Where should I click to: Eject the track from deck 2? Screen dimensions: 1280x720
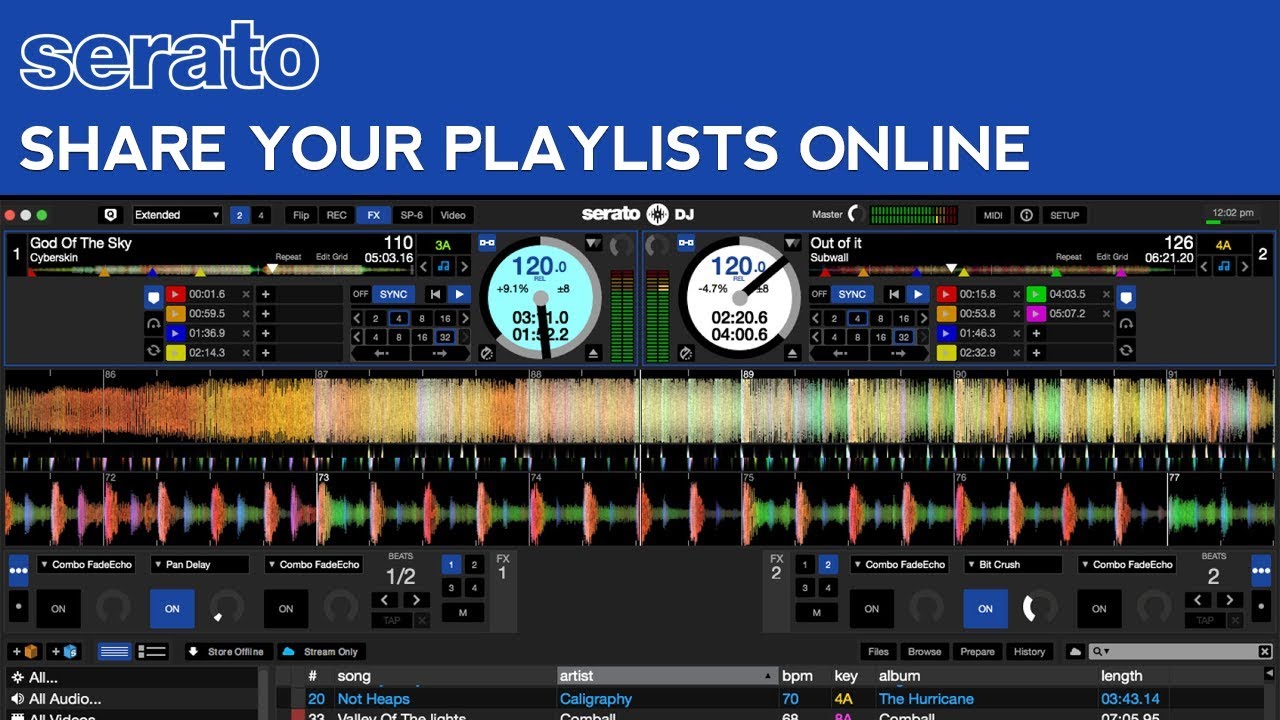792,353
